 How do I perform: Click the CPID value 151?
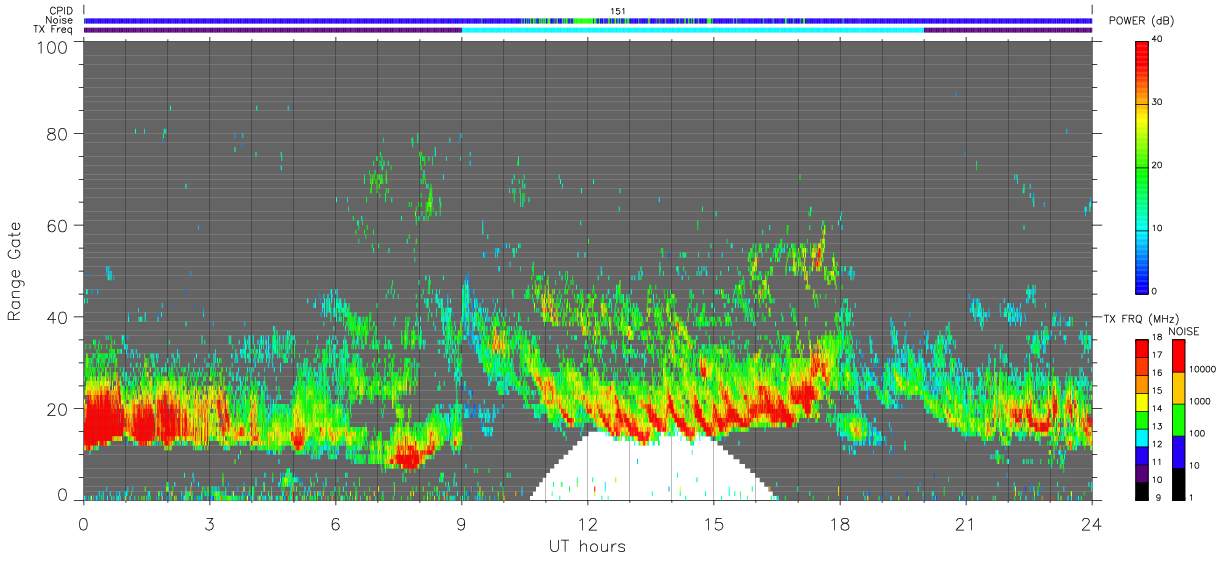[618, 11]
